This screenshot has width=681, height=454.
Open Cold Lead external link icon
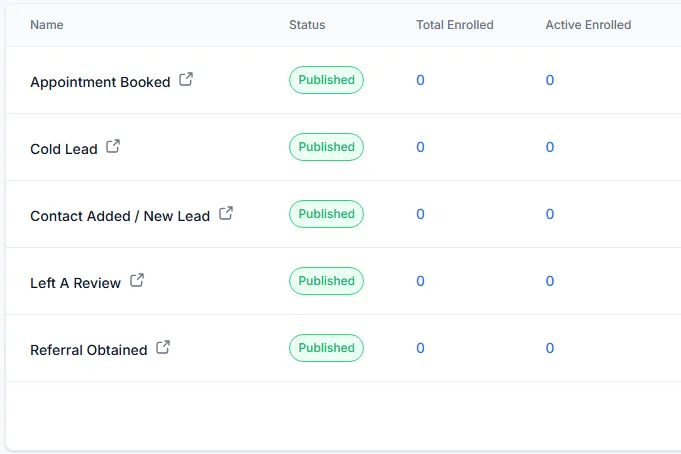[113, 146]
